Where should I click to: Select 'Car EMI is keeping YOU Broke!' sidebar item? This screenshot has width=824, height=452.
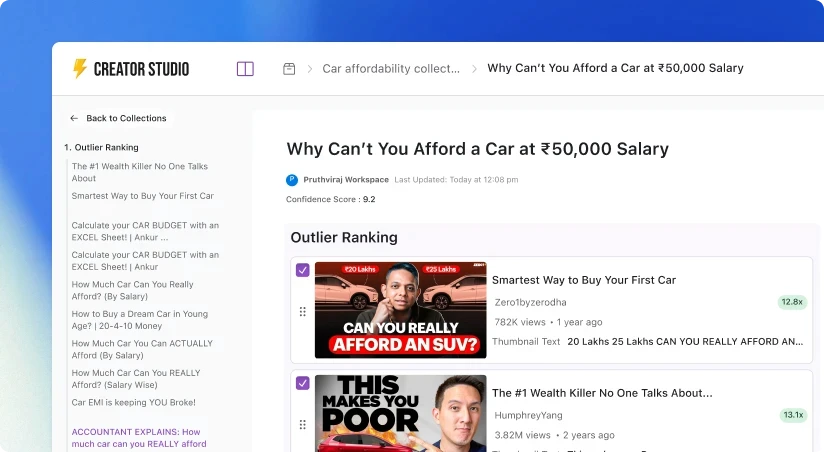tap(133, 402)
